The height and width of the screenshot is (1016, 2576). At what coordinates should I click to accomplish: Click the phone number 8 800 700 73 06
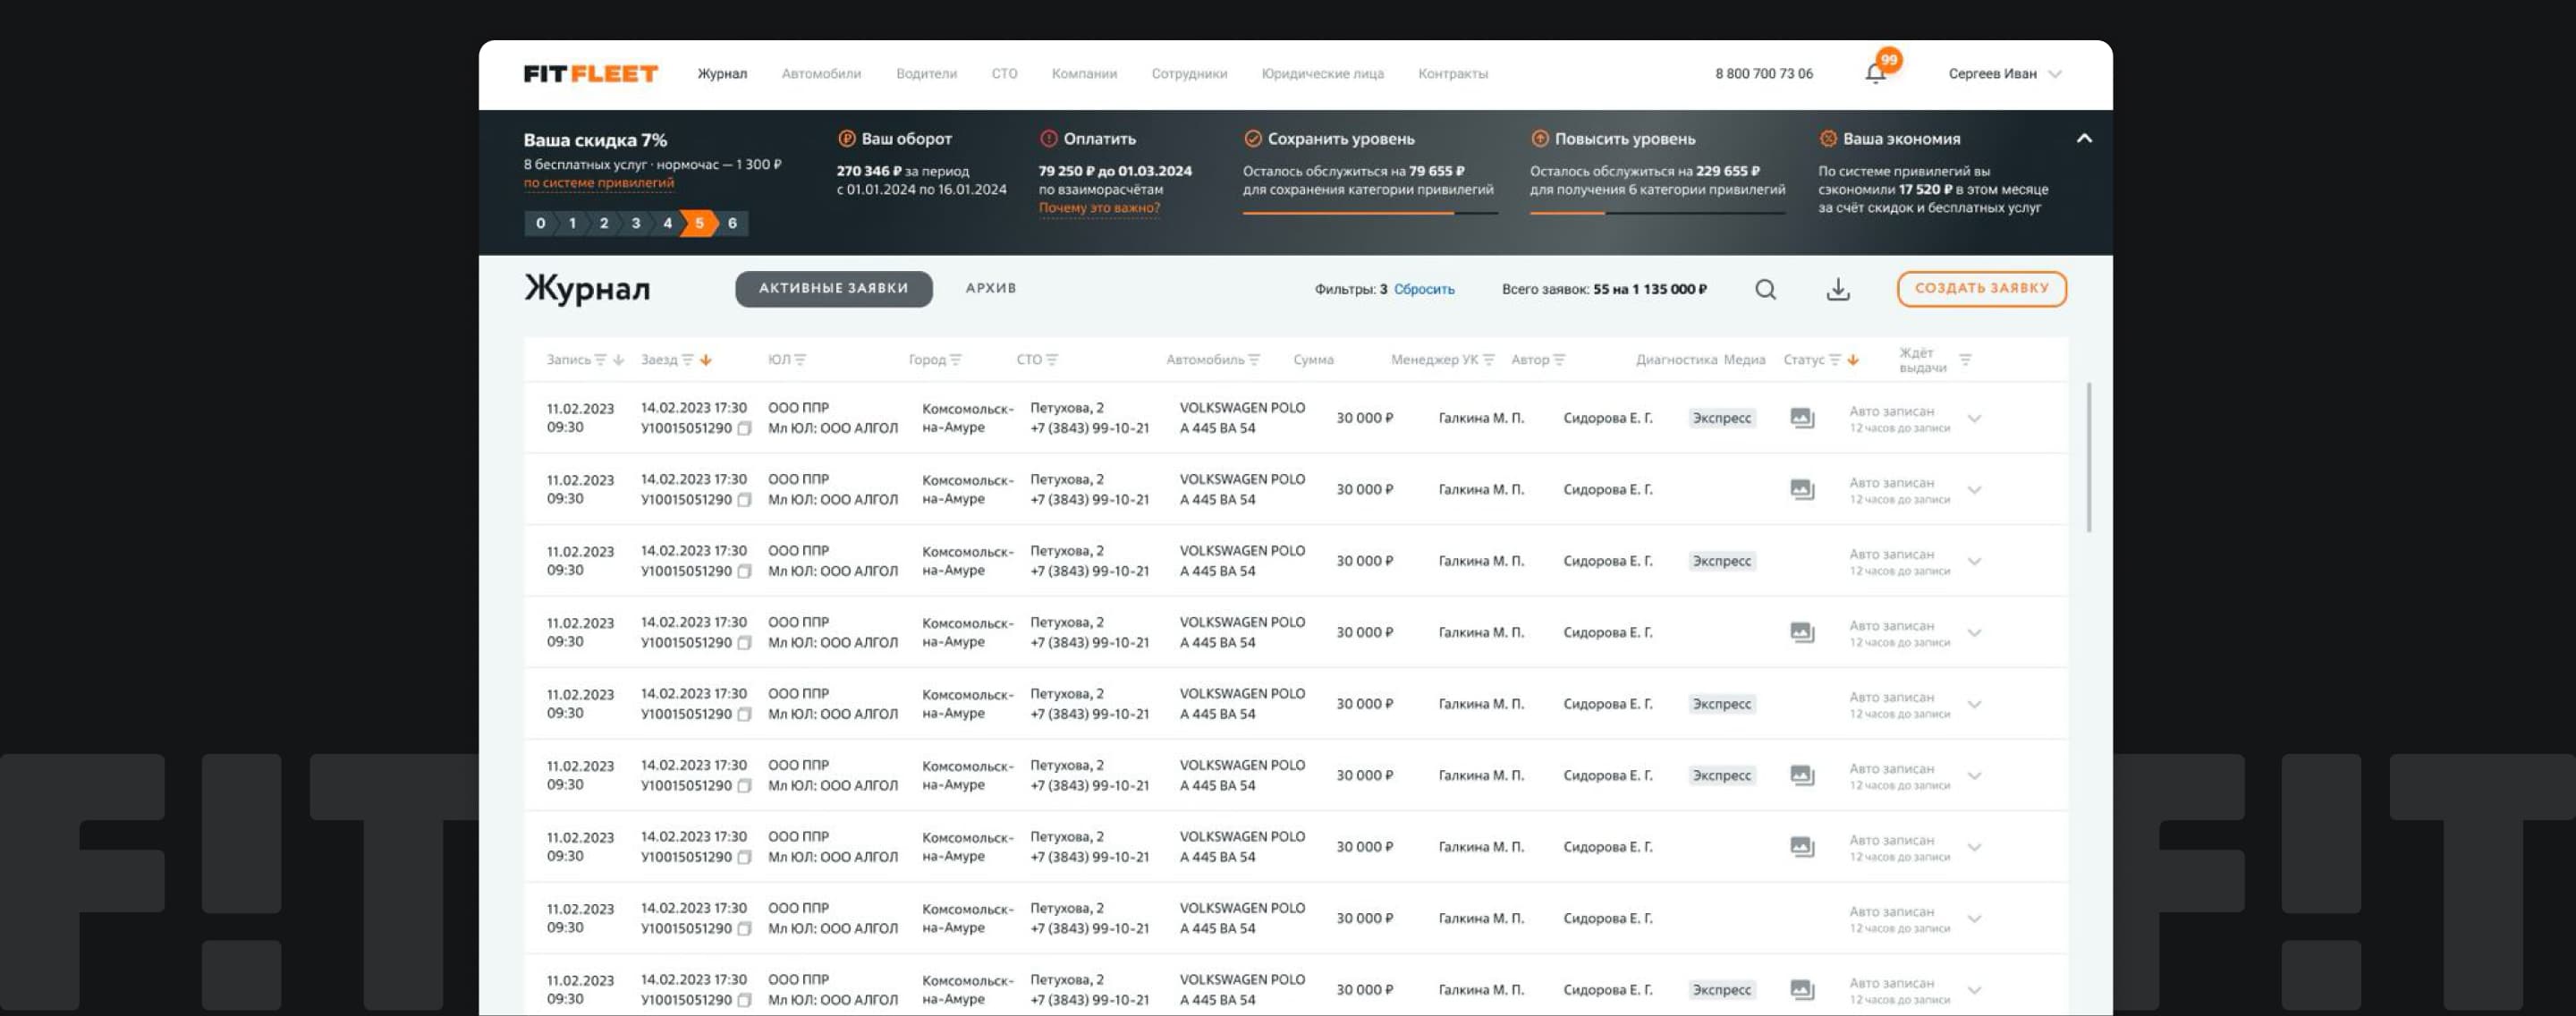[1764, 74]
